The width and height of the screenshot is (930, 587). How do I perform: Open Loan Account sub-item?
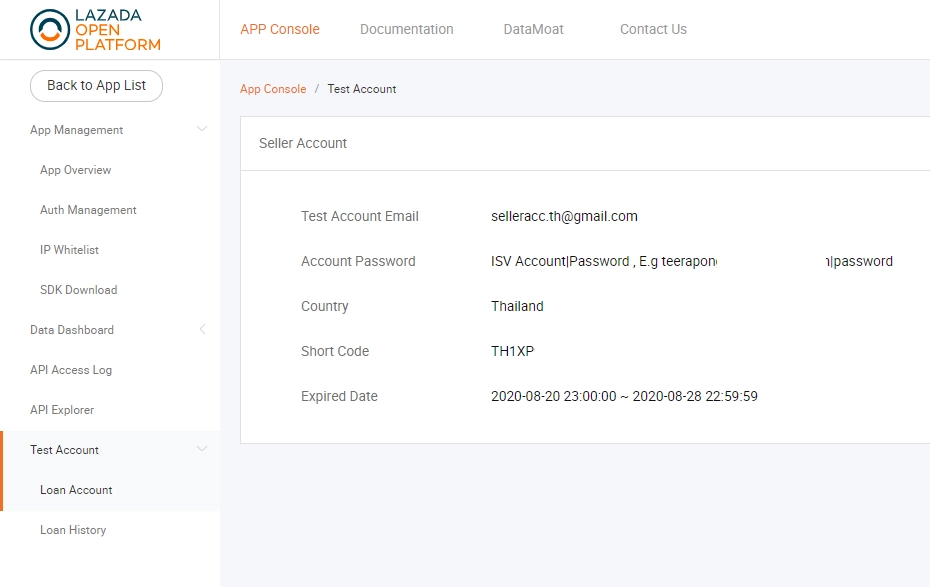point(76,490)
